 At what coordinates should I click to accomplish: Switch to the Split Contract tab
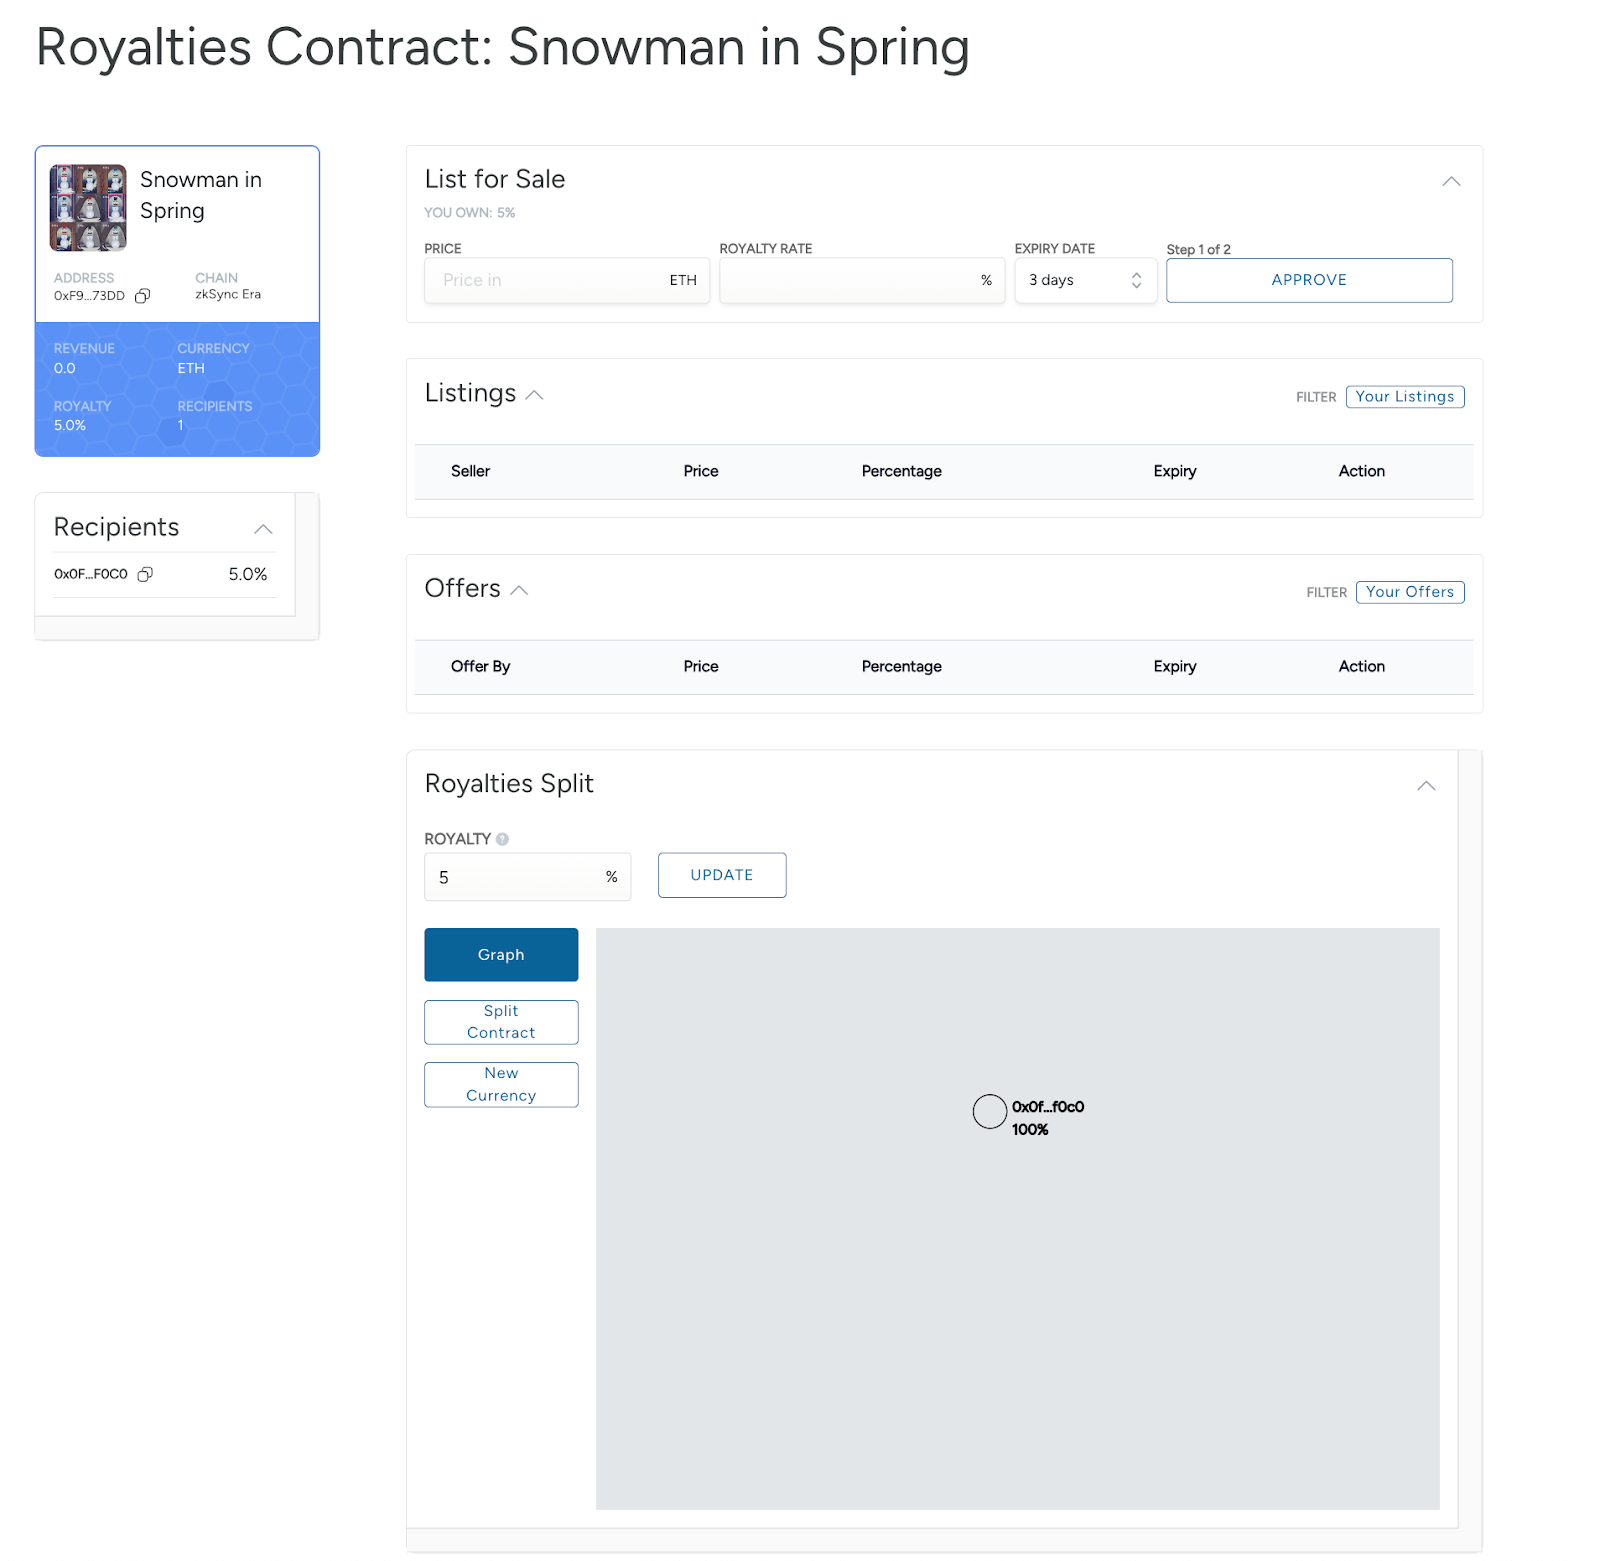pos(501,1022)
